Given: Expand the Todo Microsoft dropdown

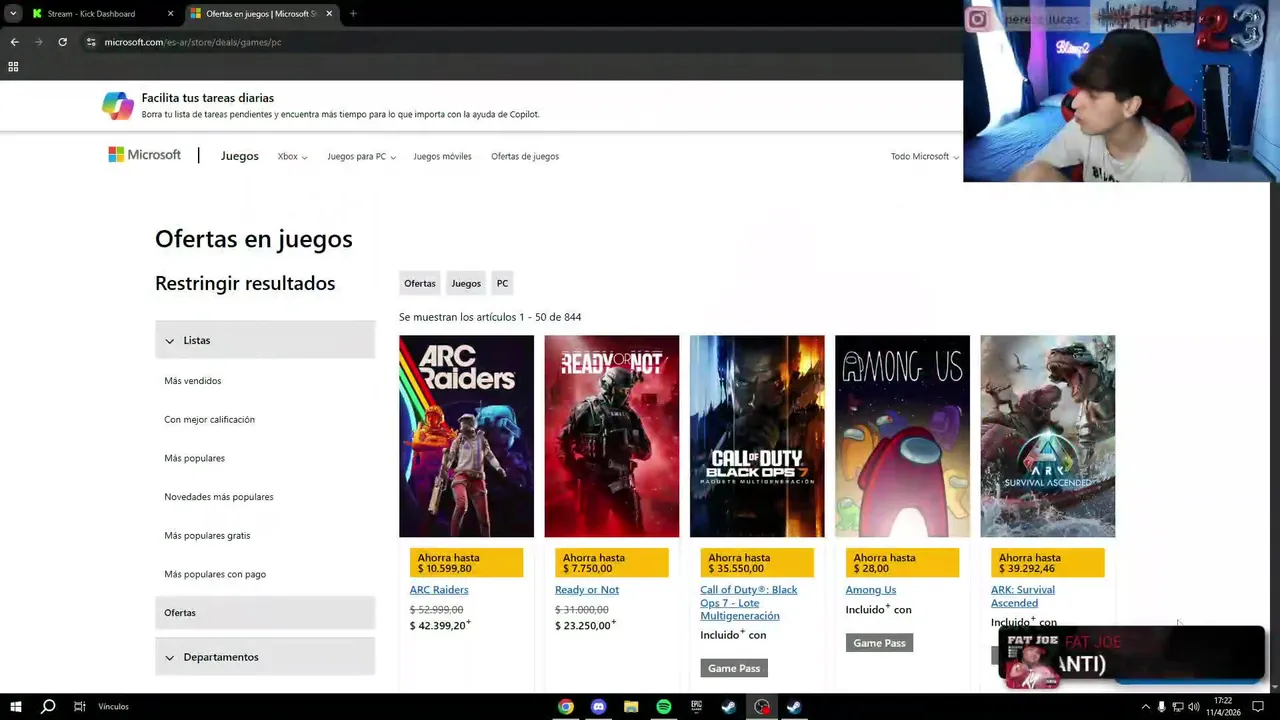Looking at the screenshot, I should tap(925, 157).
